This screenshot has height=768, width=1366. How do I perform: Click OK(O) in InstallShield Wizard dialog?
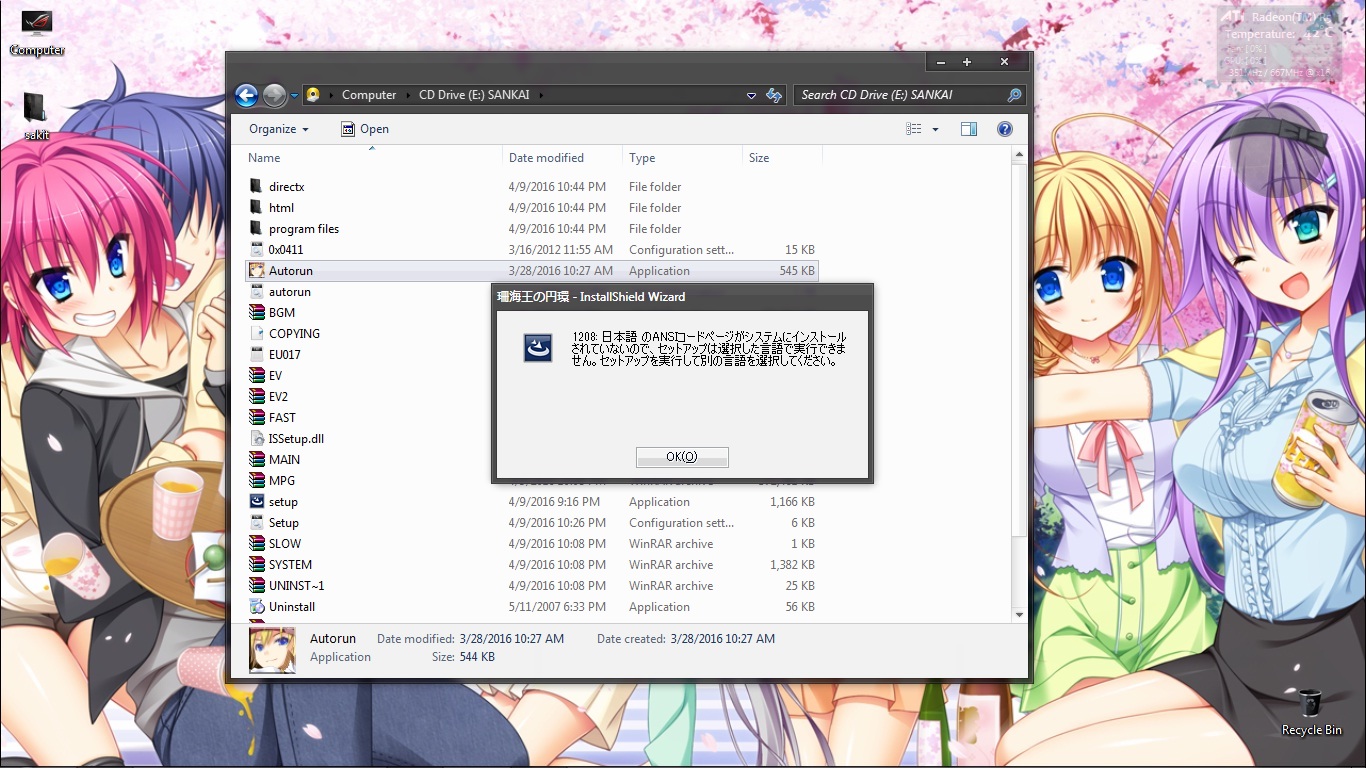tap(682, 457)
